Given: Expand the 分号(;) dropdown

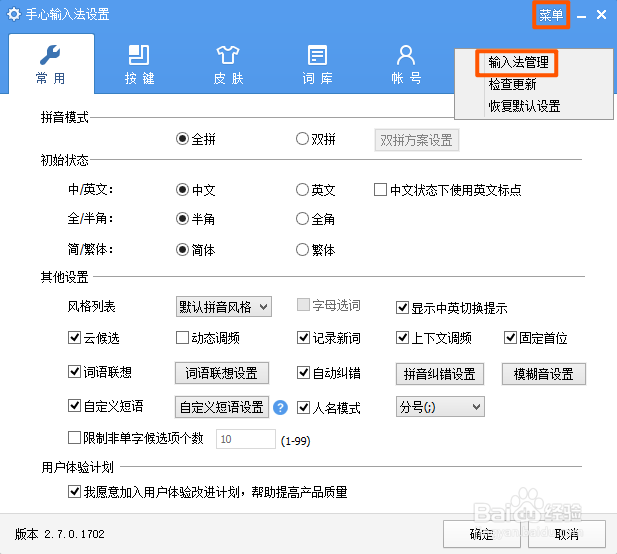Looking at the screenshot, I should [x=440, y=407].
